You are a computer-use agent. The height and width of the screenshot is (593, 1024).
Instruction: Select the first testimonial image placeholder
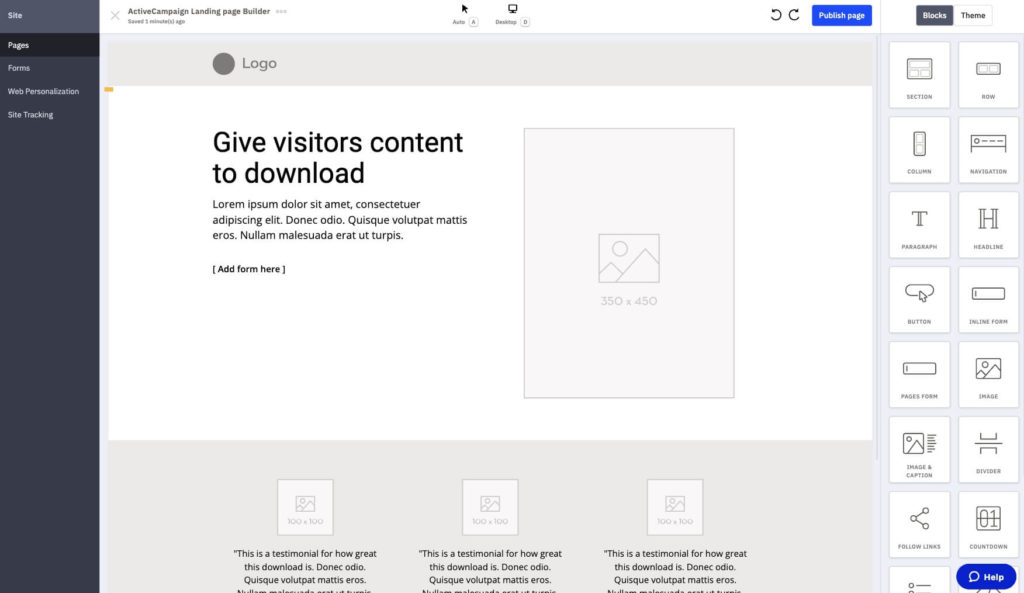click(x=305, y=507)
